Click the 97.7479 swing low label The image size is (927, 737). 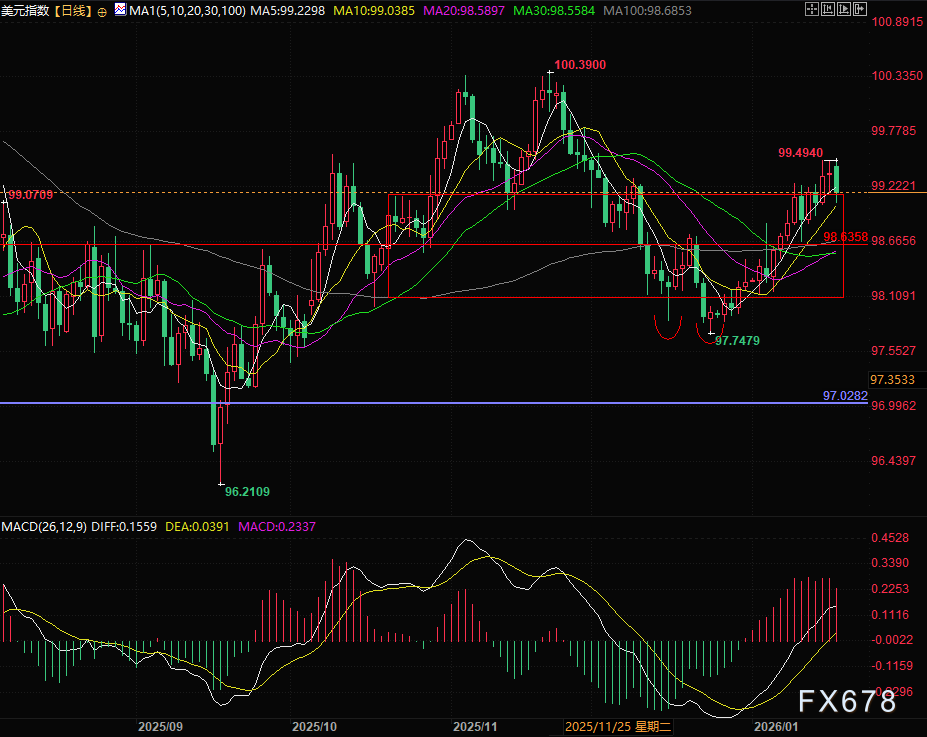coord(737,341)
